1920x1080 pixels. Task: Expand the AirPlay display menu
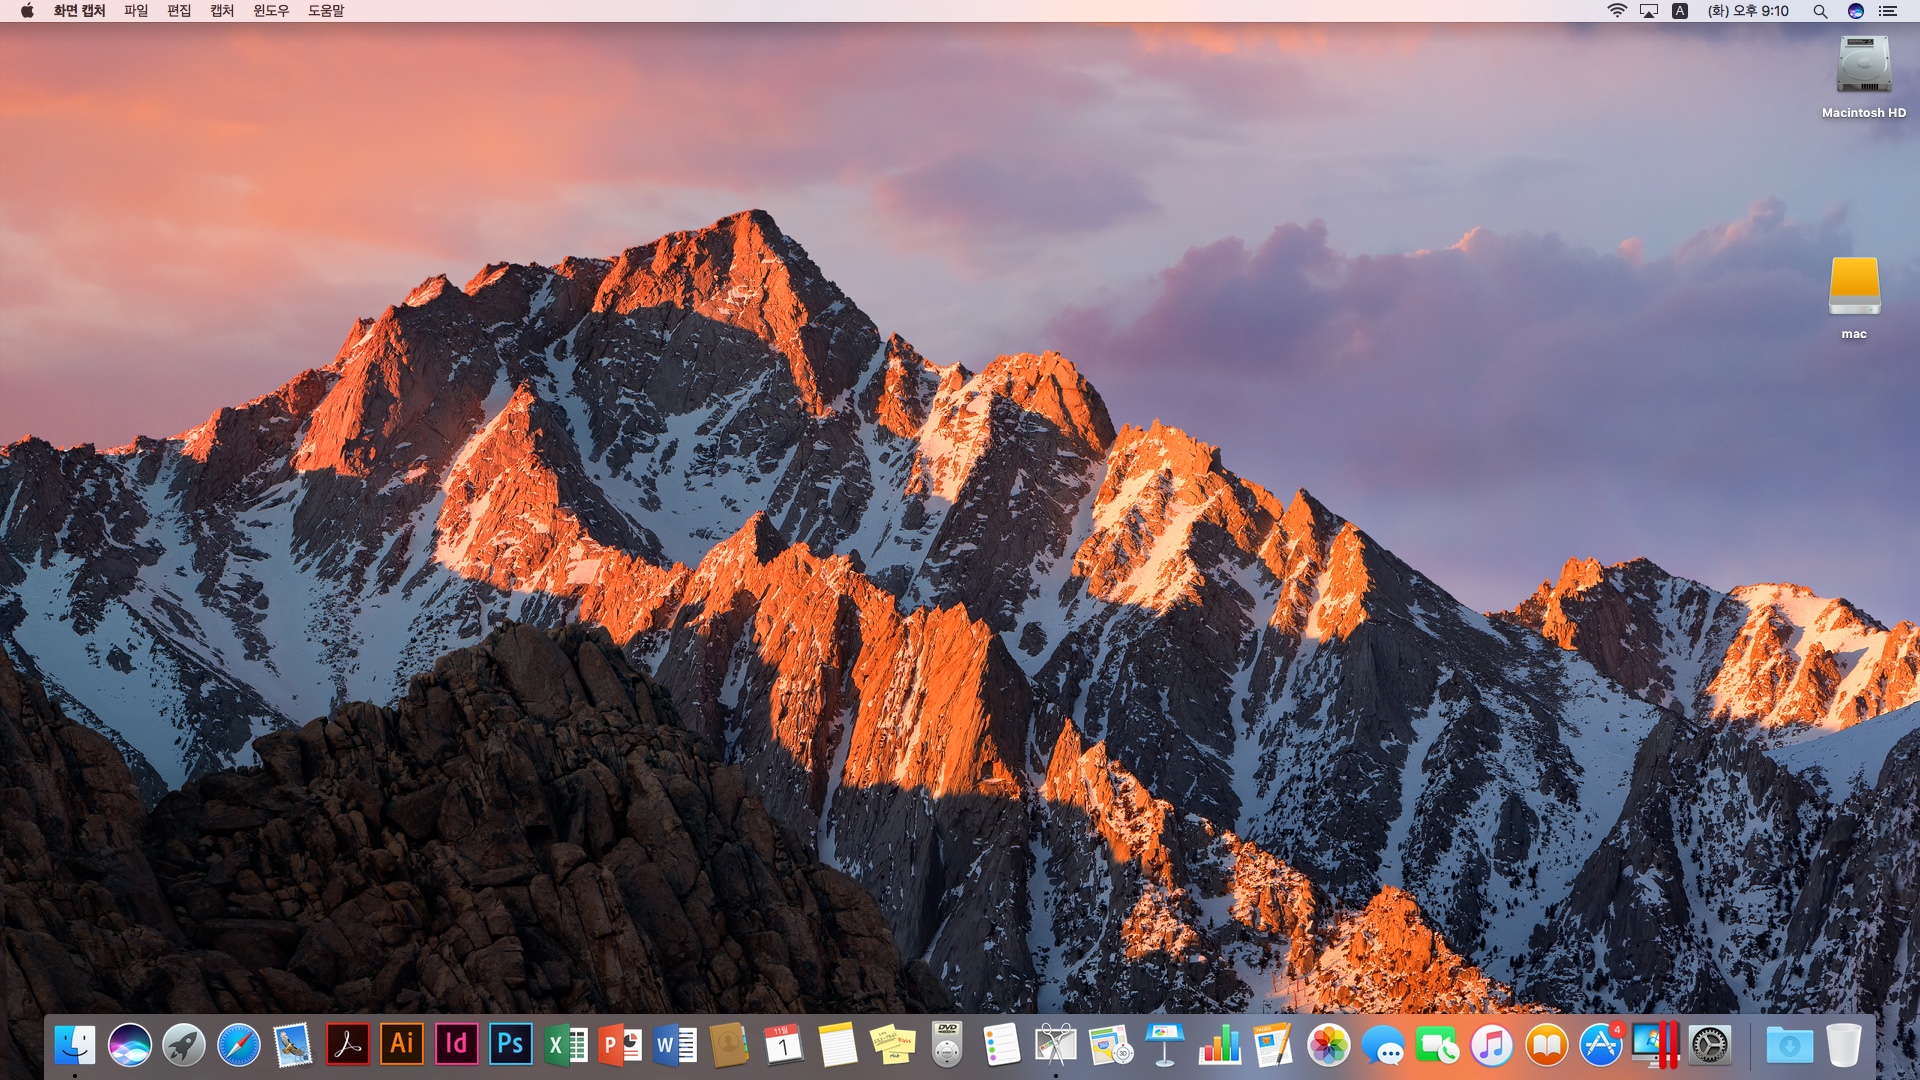click(x=1649, y=11)
